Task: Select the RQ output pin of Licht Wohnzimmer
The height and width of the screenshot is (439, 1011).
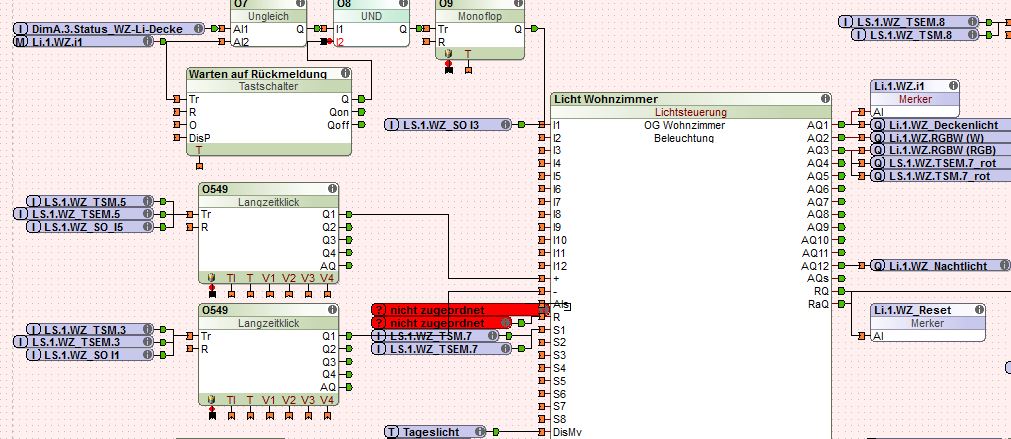Action: [841, 291]
